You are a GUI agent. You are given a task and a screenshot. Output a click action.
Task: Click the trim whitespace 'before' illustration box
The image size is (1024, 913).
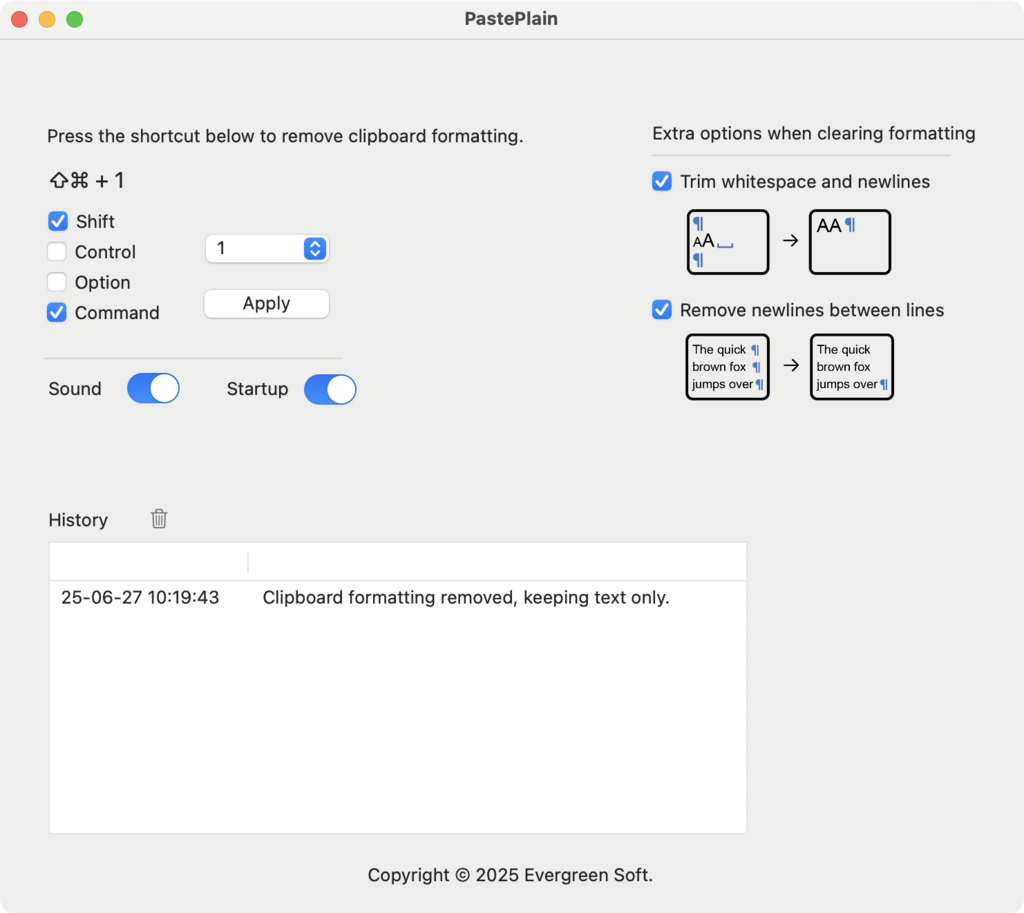pos(728,242)
